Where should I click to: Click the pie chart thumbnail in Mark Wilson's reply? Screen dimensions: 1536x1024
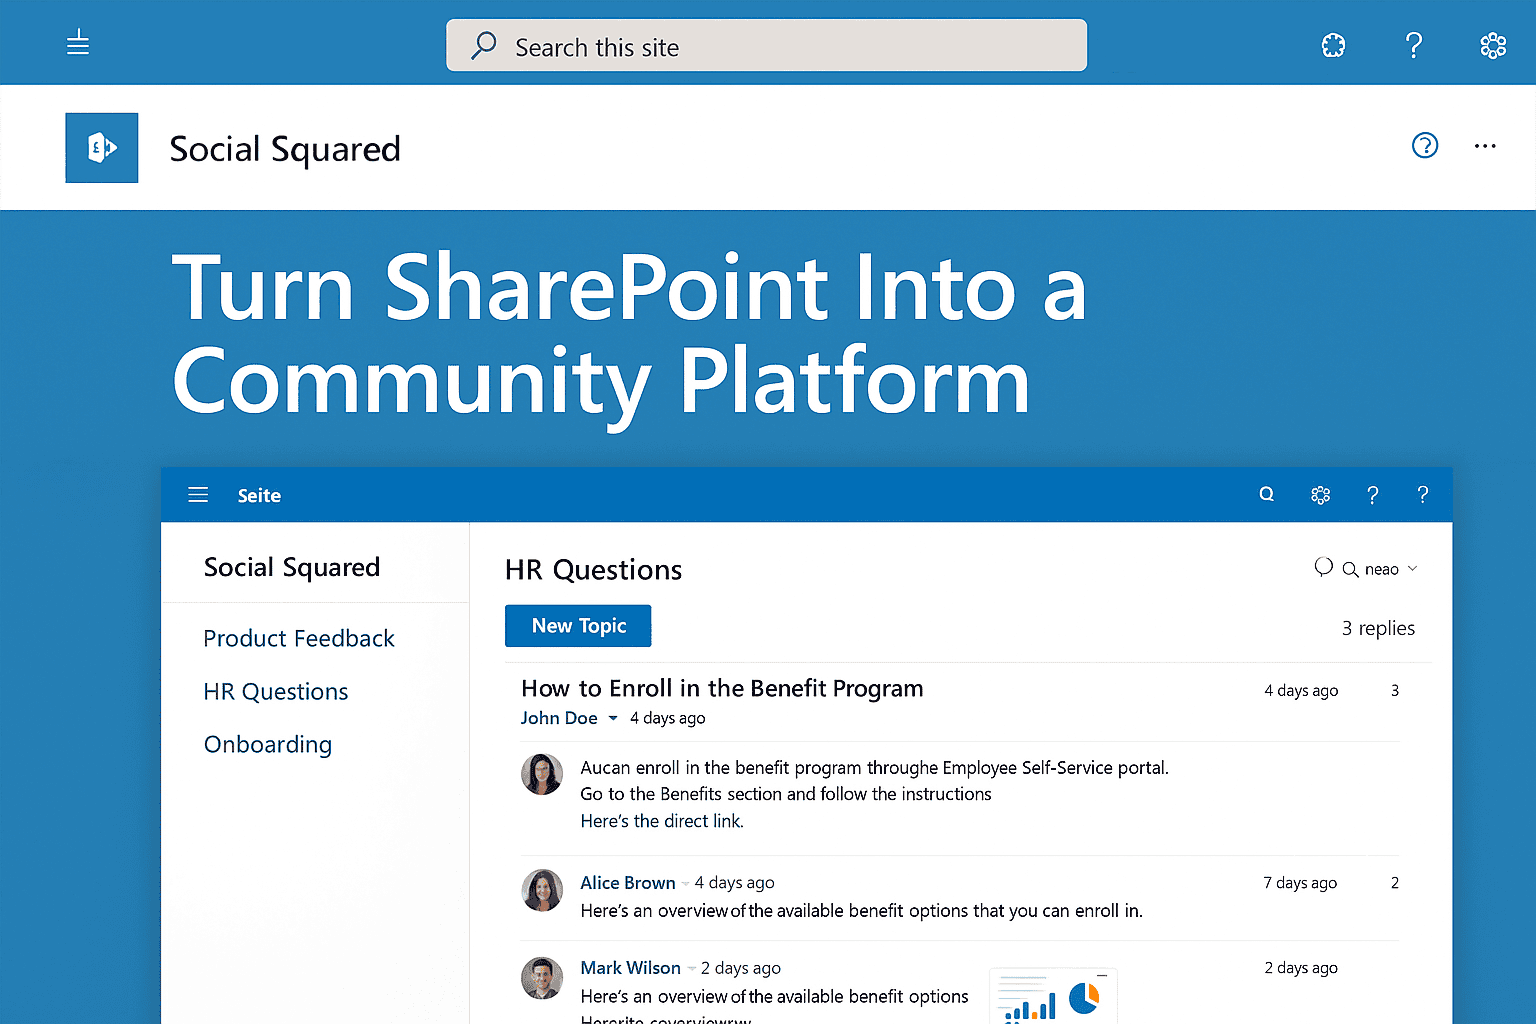[x=1085, y=997]
